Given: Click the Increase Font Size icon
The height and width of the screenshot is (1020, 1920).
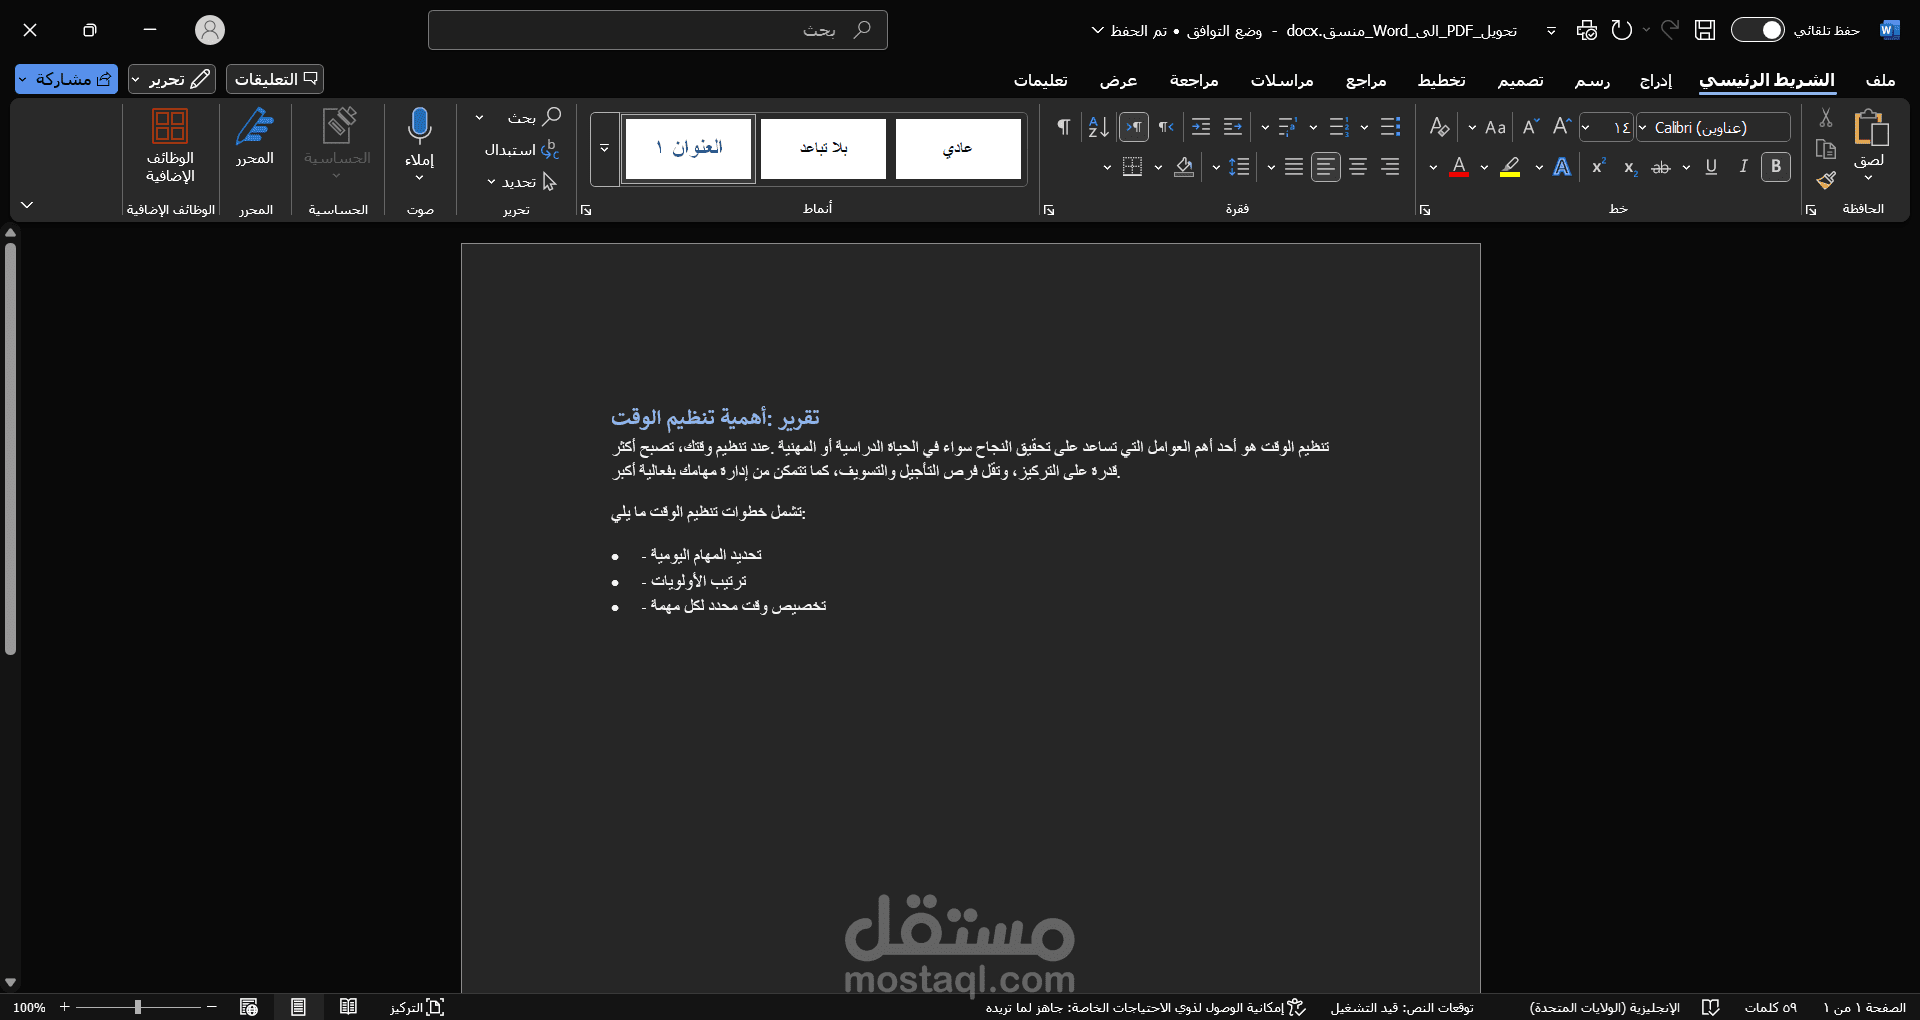Looking at the screenshot, I should [x=1562, y=127].
